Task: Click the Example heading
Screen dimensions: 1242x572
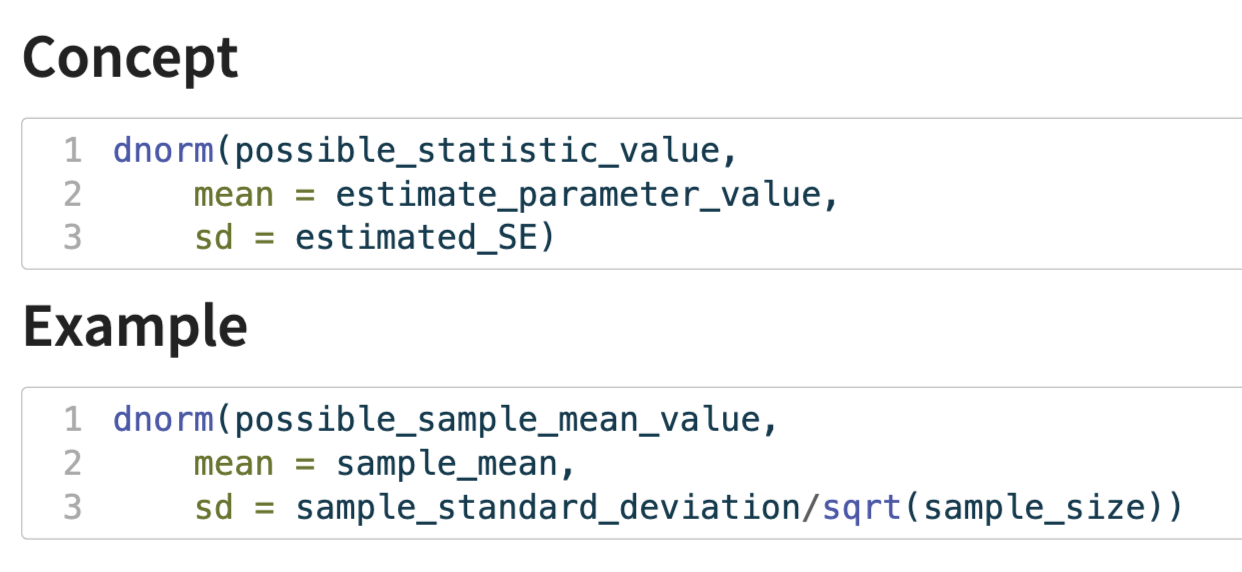Action: [x=135, y=326]
